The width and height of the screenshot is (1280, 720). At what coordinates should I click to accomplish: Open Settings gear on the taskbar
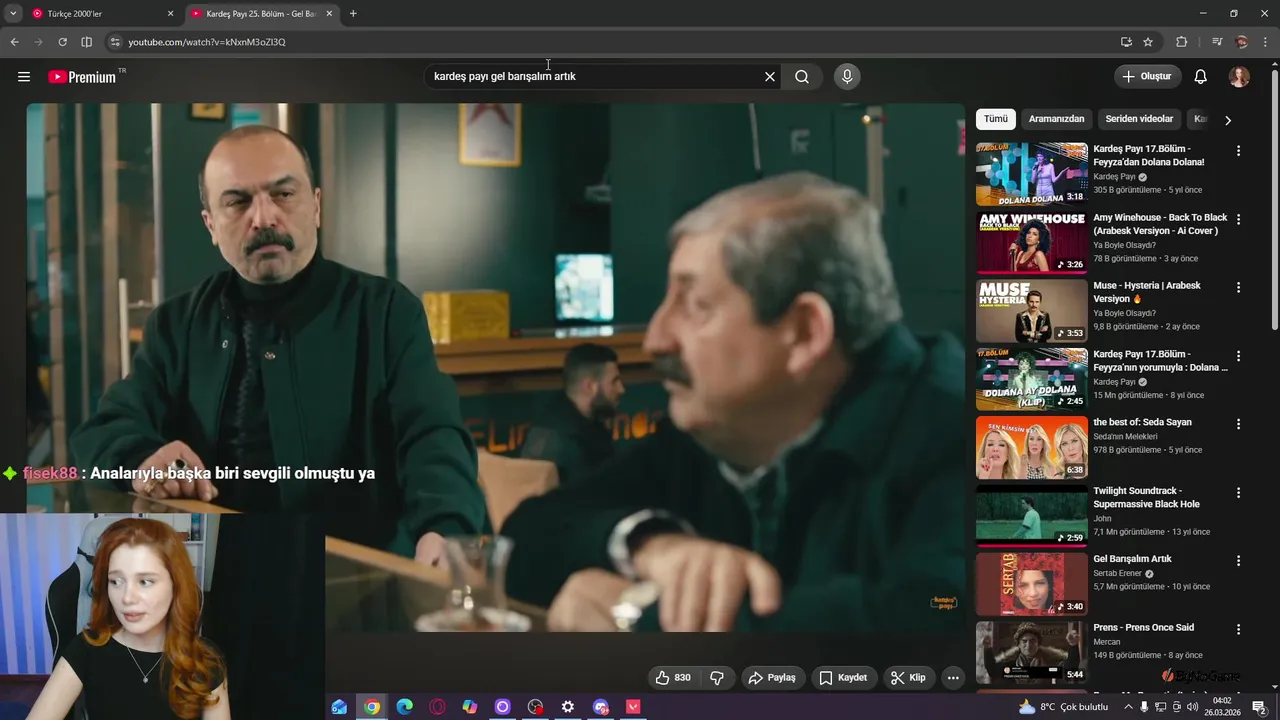pos(568,707)
